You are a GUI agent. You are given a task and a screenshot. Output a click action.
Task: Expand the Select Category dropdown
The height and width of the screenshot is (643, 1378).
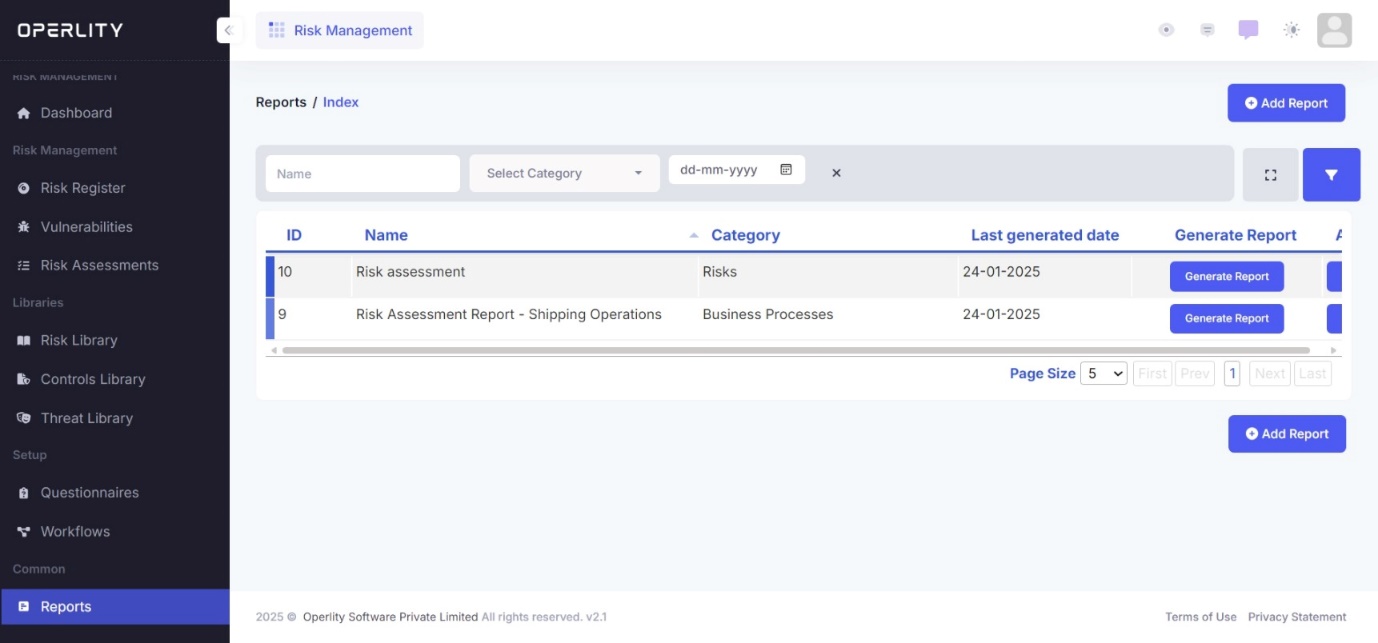(564, 173)
